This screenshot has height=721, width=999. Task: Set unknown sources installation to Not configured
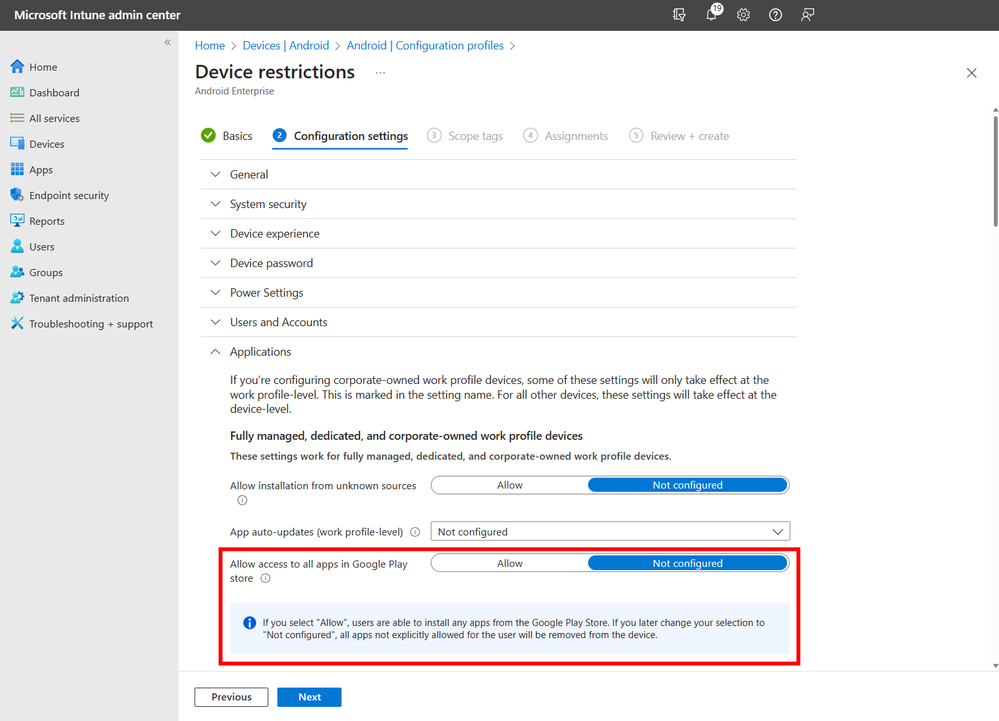pyautogui.click(x=687, y=485)
